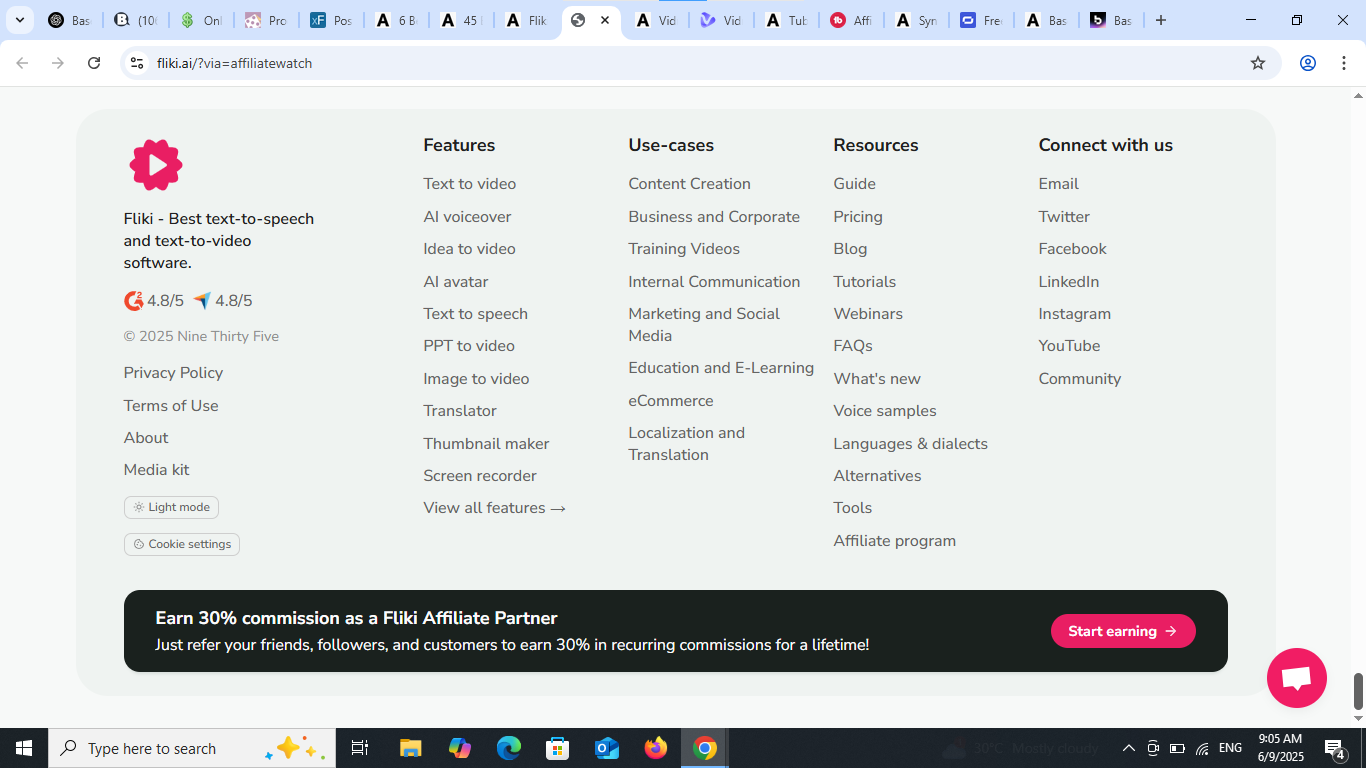Open the Affiliate program link

(895, 541)
